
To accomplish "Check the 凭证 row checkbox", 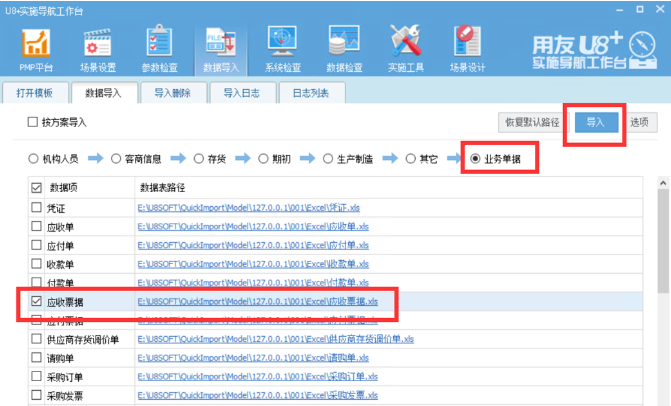I will pos(36,207).
